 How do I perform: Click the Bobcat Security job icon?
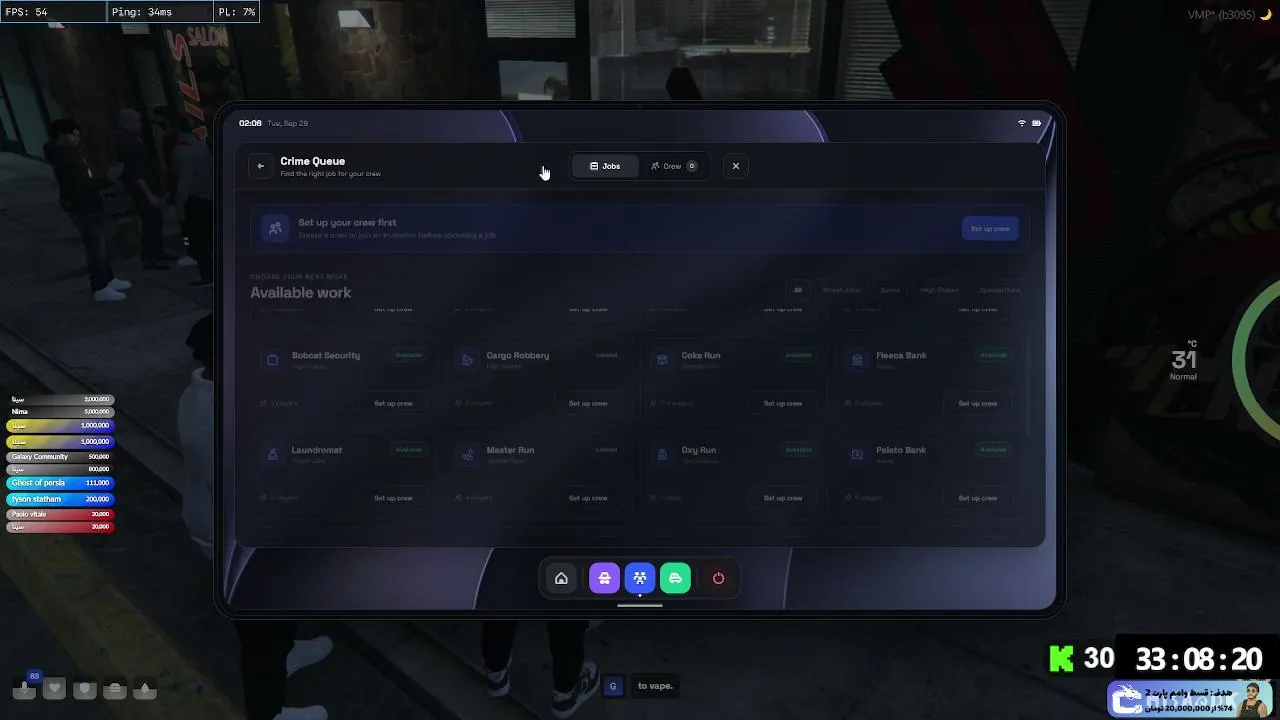click(x=272, y=359)
